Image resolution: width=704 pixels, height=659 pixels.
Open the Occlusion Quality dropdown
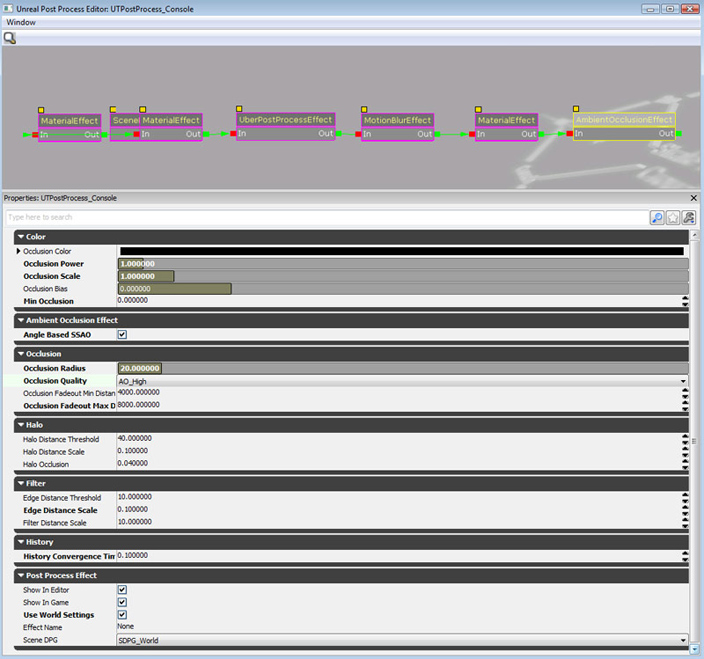pyautogui.click(x=683, y=382)
